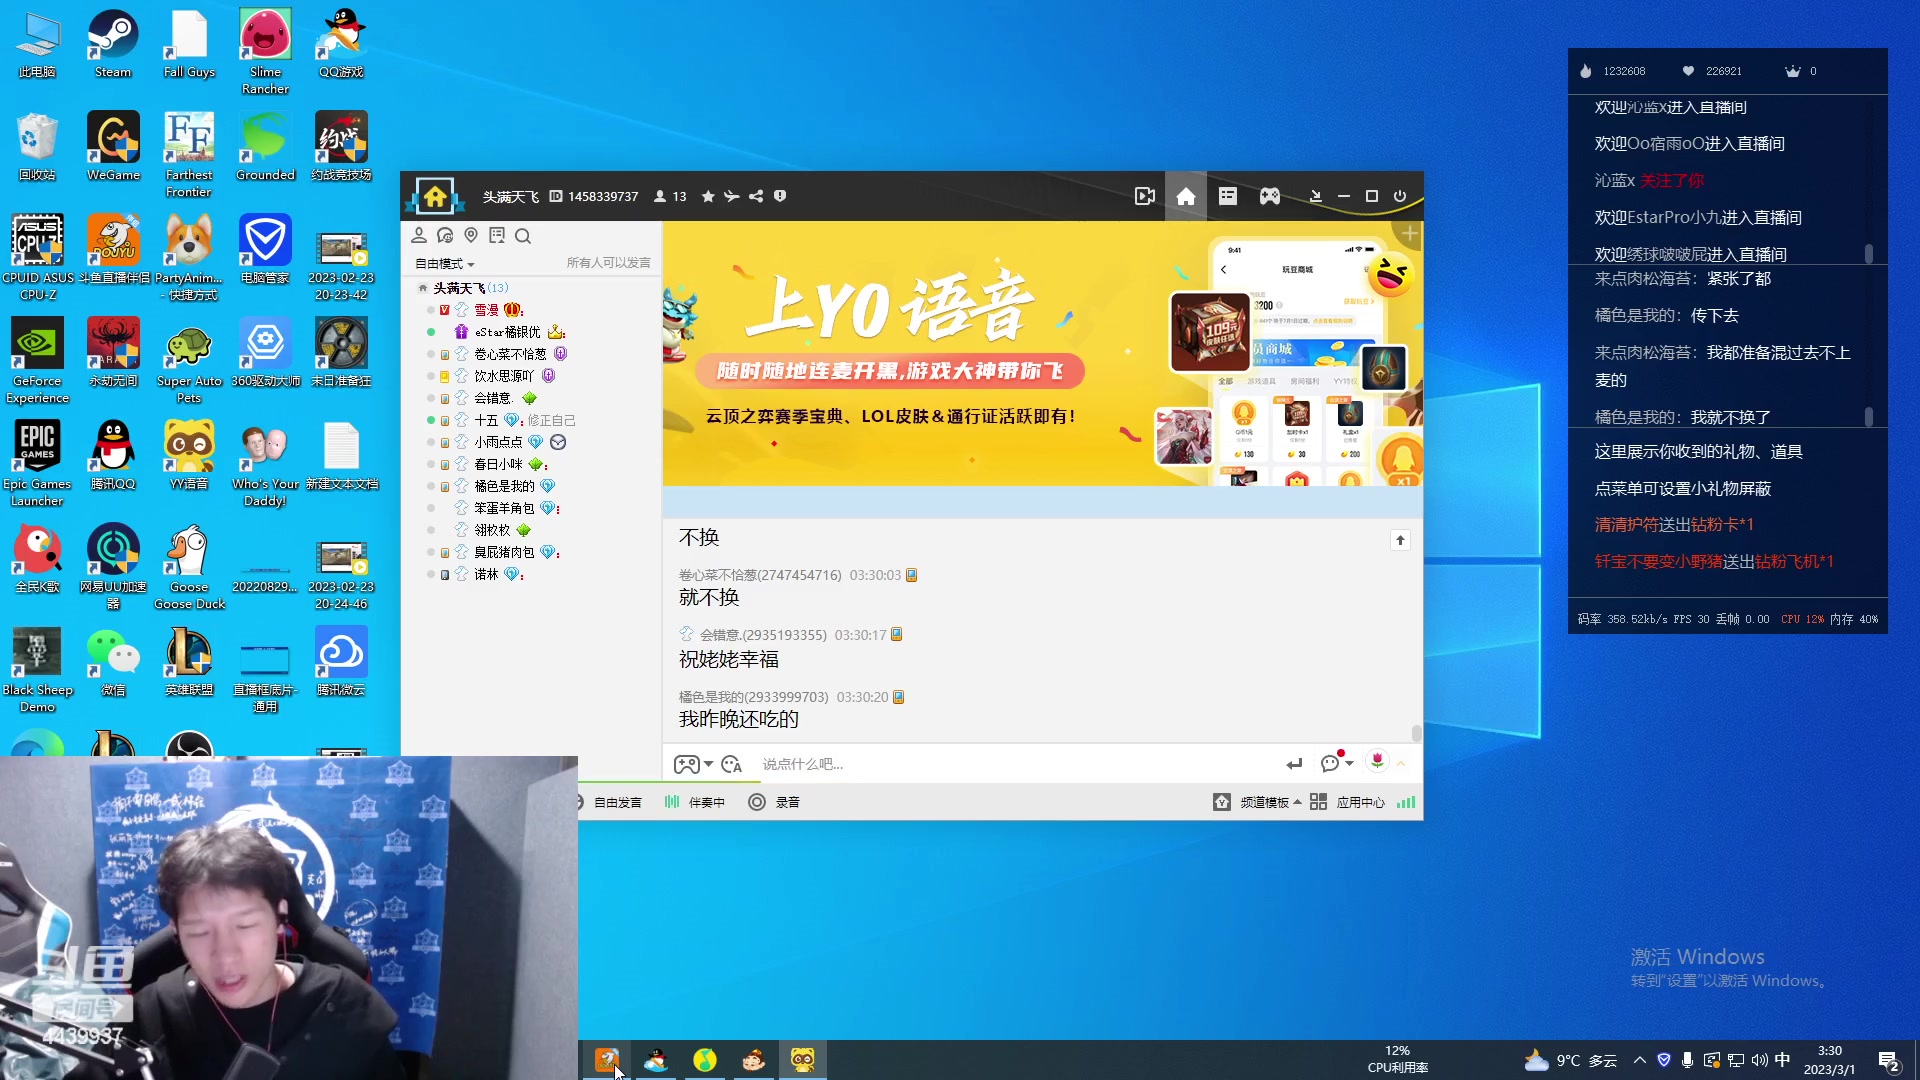Screen dimensions: 1920x1080
Task: Click the YO语音 promotional banner
Action: click(1042, 353)
